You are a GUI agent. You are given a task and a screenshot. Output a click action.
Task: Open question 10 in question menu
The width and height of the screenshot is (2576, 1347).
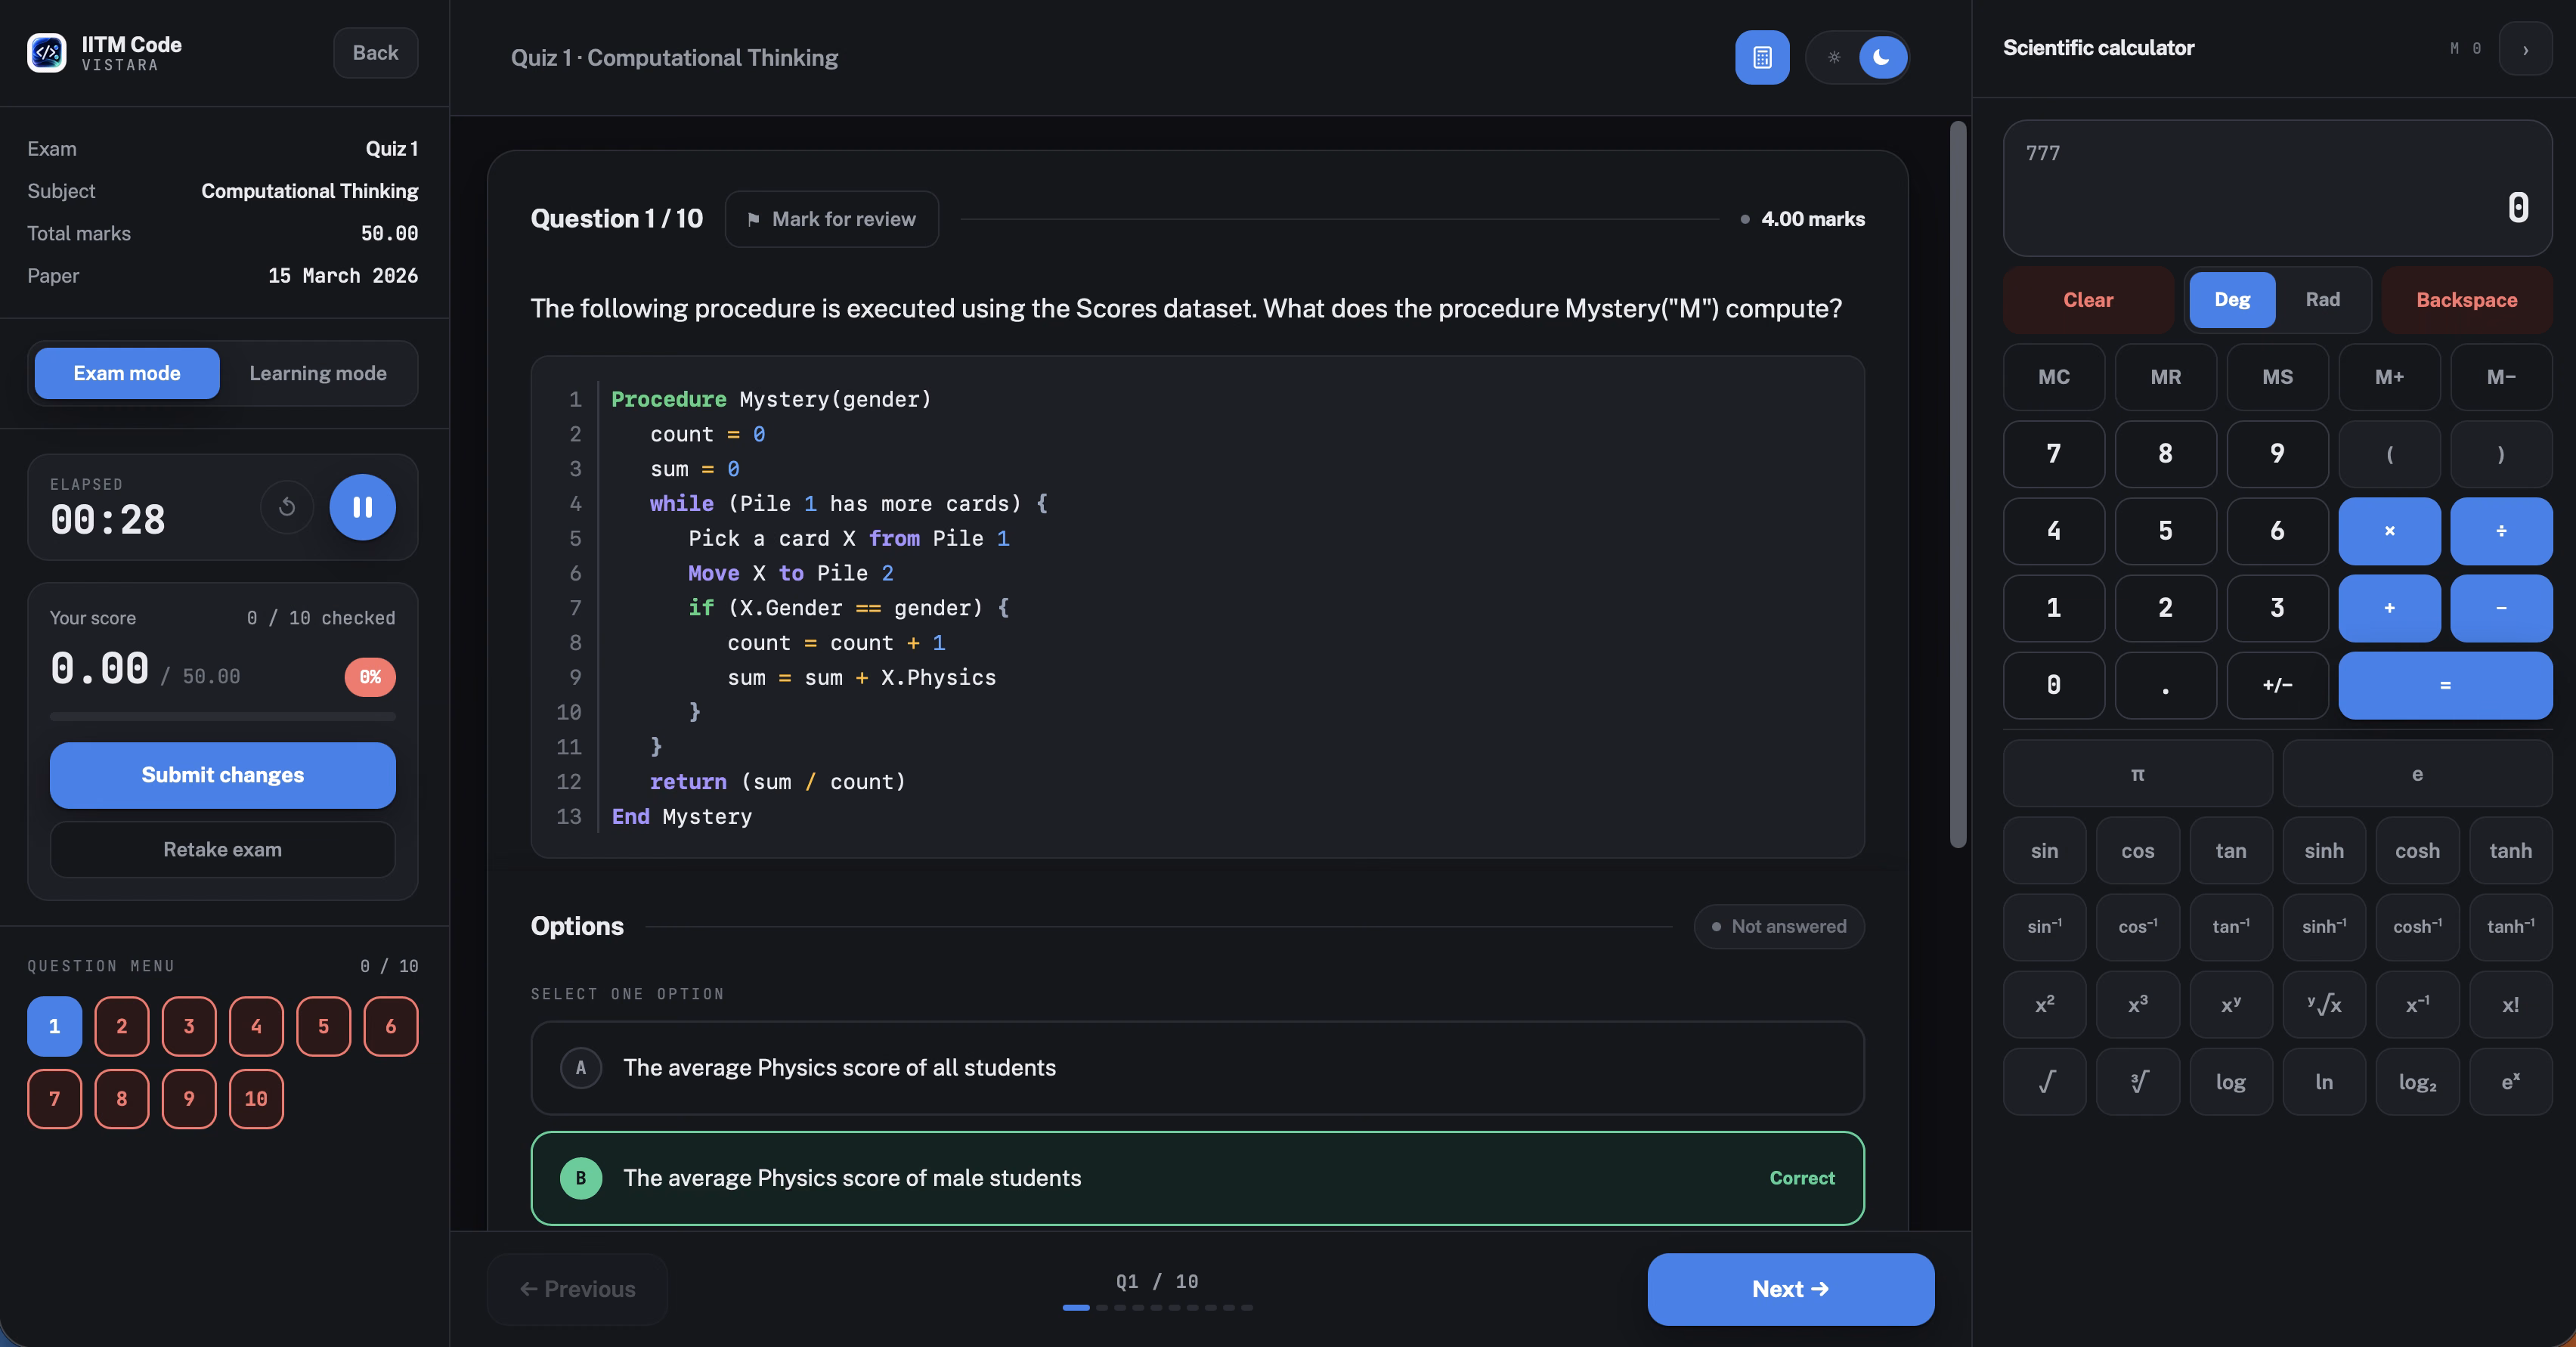256,1099
